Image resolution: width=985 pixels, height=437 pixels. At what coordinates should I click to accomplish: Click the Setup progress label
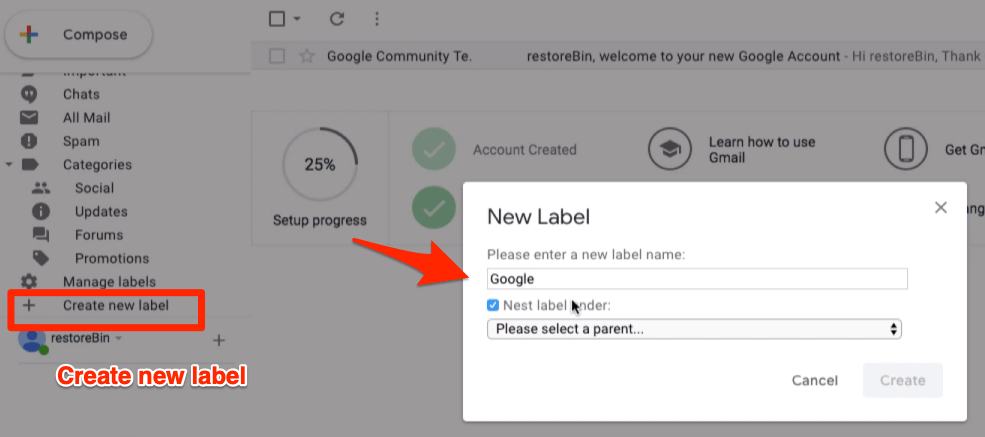pyautogui.click(x=320, y=220)
